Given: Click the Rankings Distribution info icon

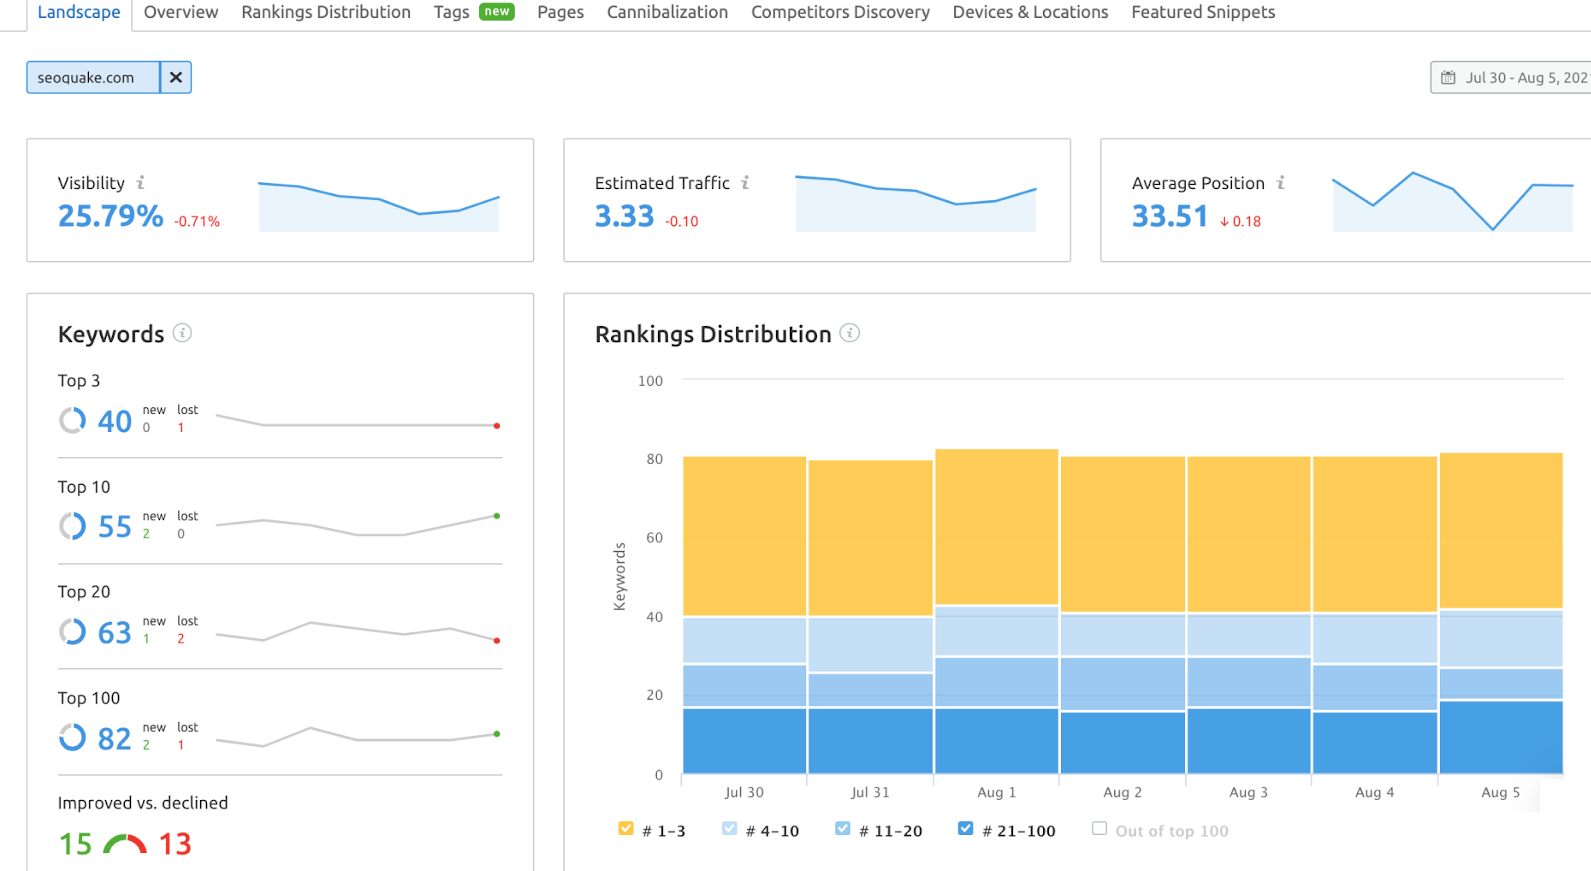Looking at the screenshot, I should click(x=850, y=333).
